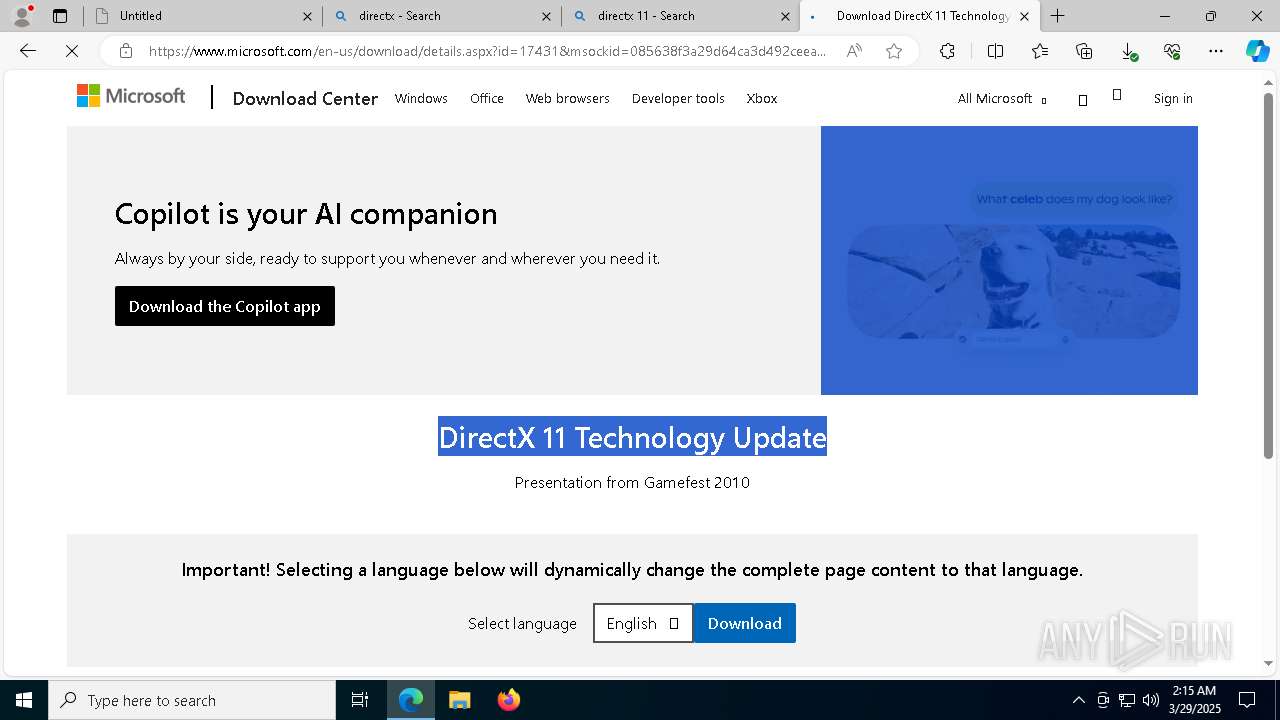Open the tab actions menu icon
This screenshot has height=720, width=1280.
coord(60,16)
